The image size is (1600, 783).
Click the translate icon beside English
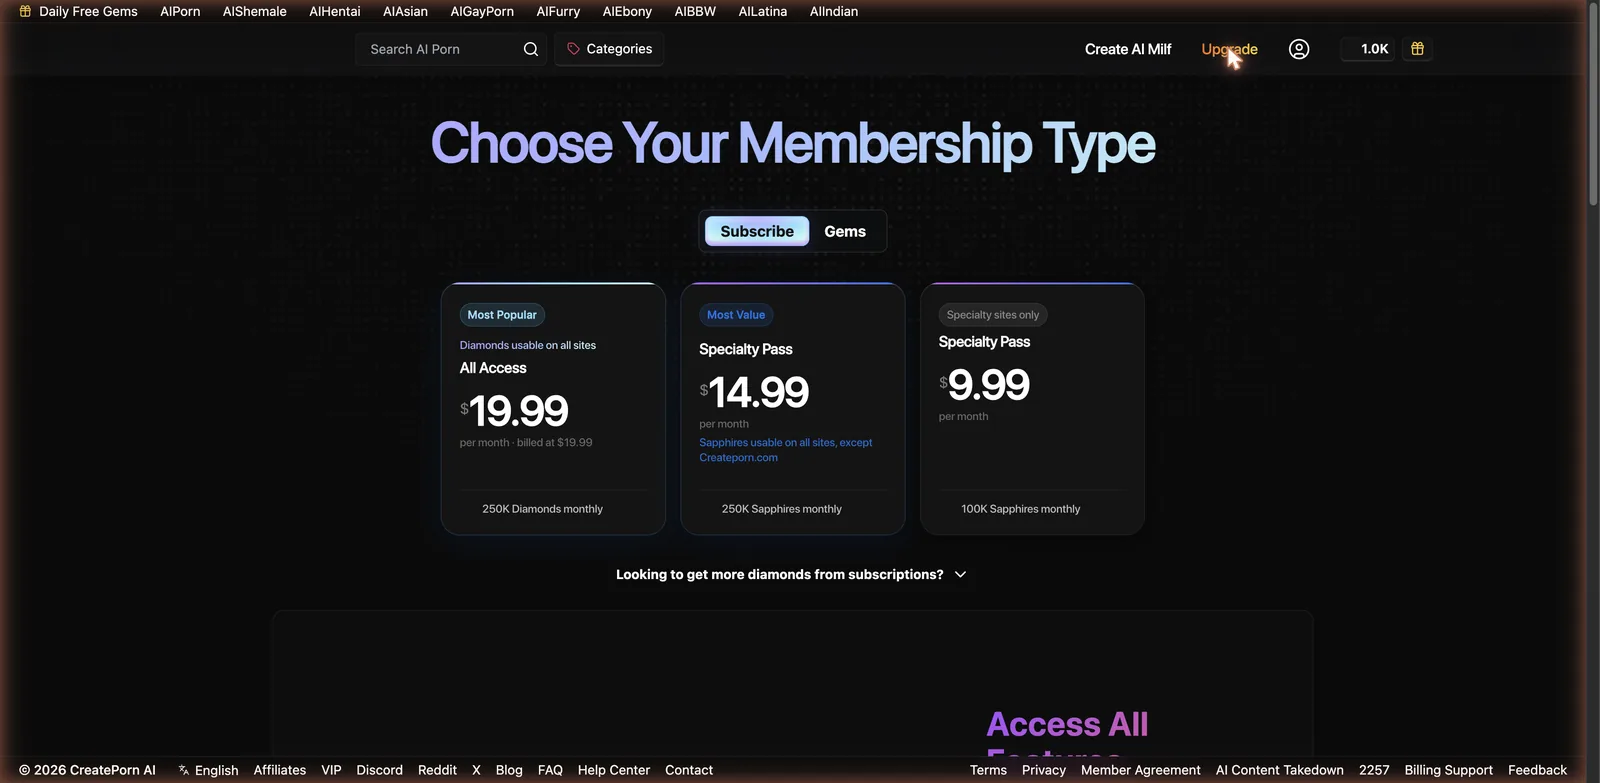pyautogui.click(x=184, y=770)
